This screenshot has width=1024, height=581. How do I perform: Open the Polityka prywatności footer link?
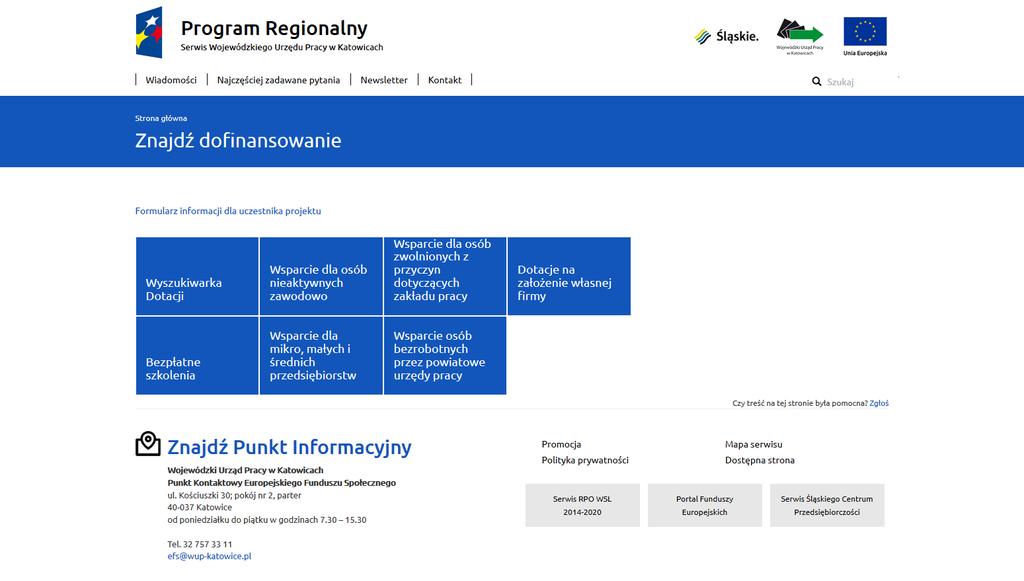[585, 460]
